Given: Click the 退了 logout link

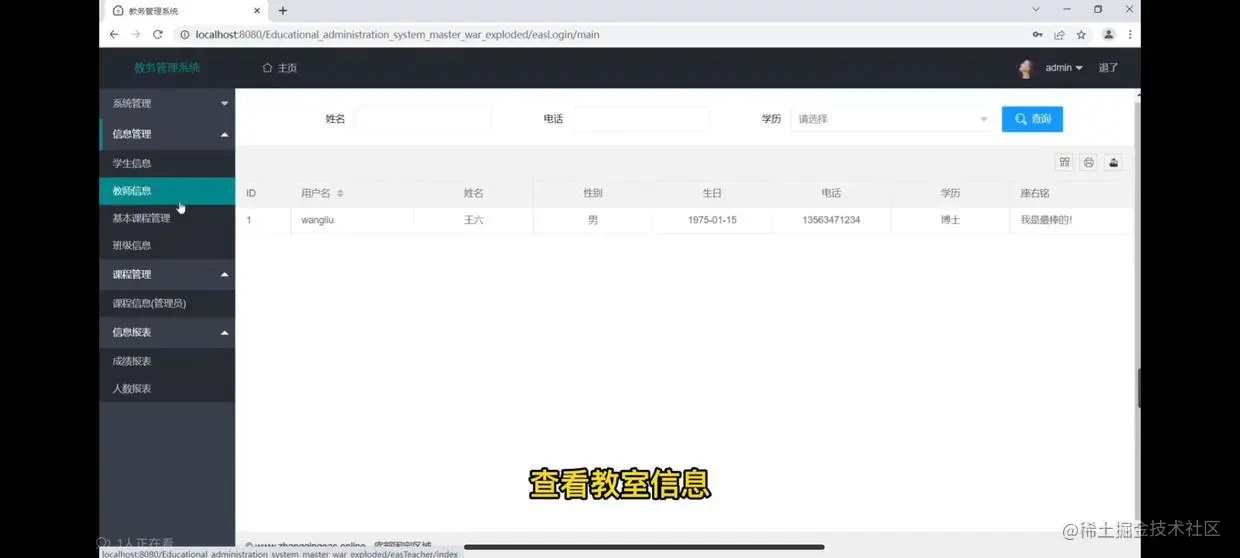Looking at the screenshot, I should 1108,68.
